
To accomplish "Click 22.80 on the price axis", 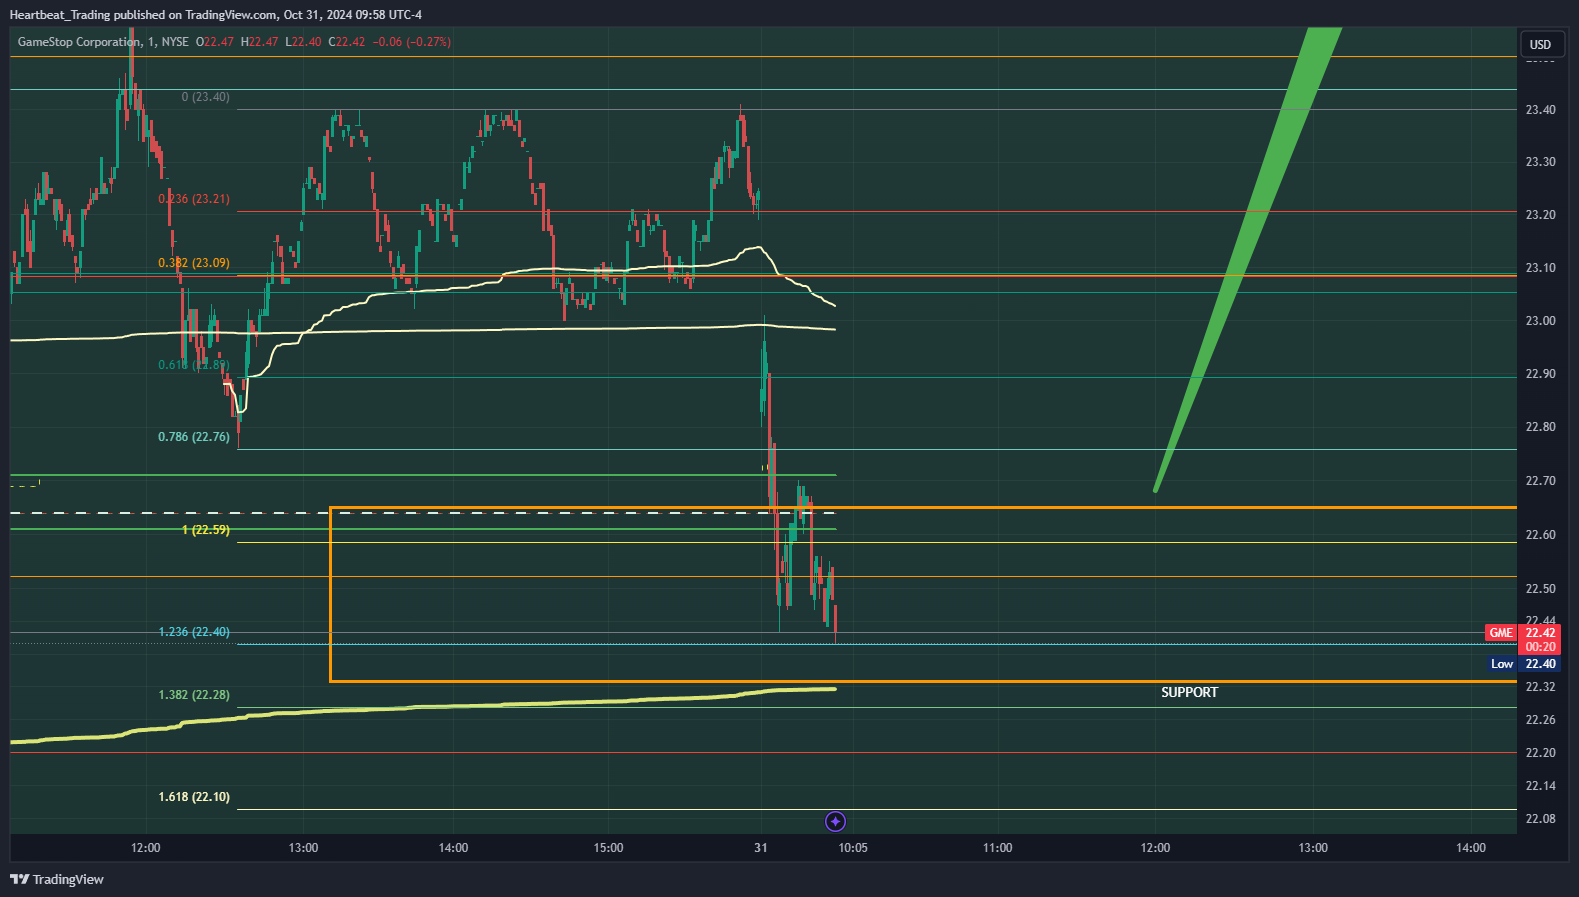I will pyautogui.click(x=1540, y=427).
